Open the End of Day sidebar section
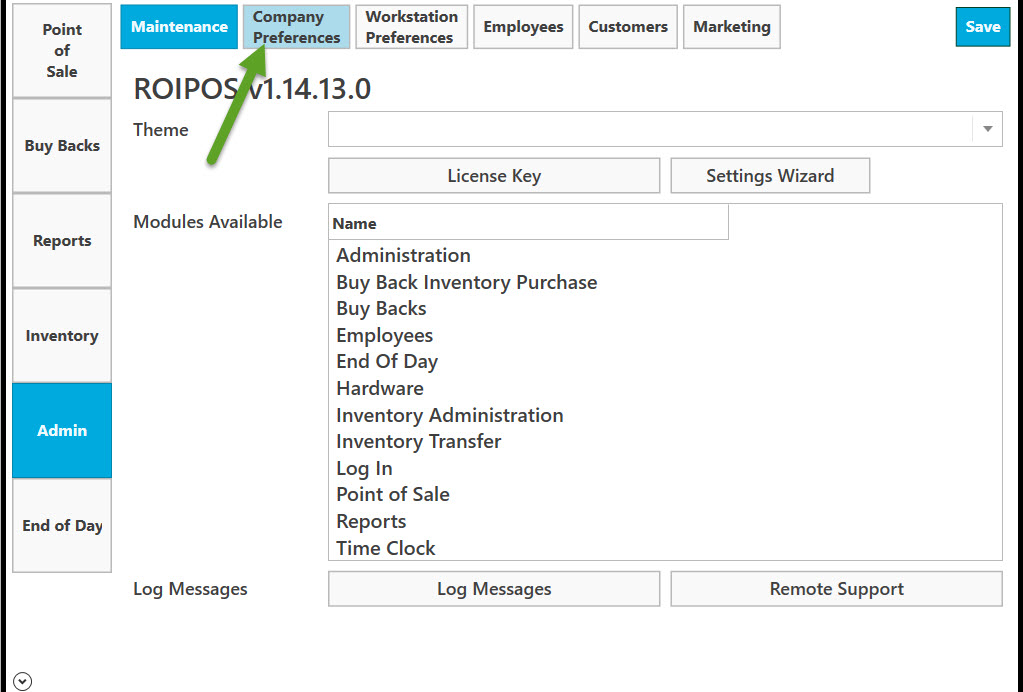 pyautogui.click(x=62, y=526)
